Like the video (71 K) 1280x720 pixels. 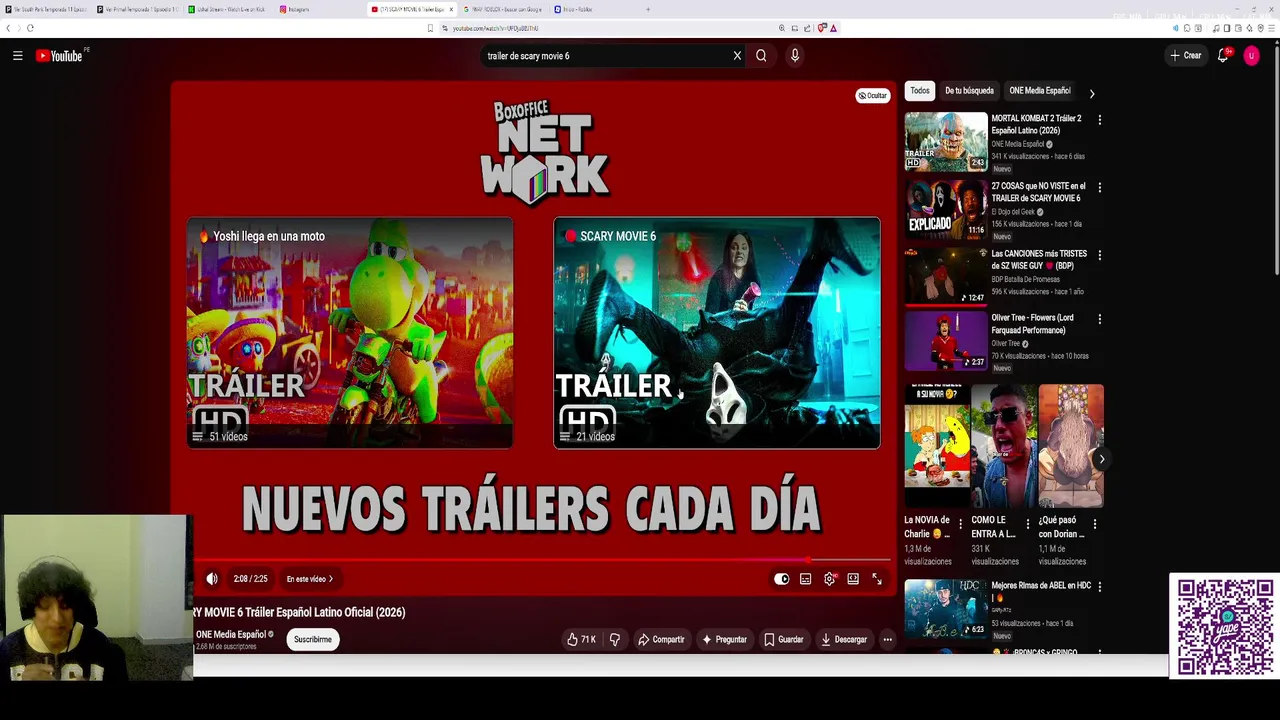(581, 640)
